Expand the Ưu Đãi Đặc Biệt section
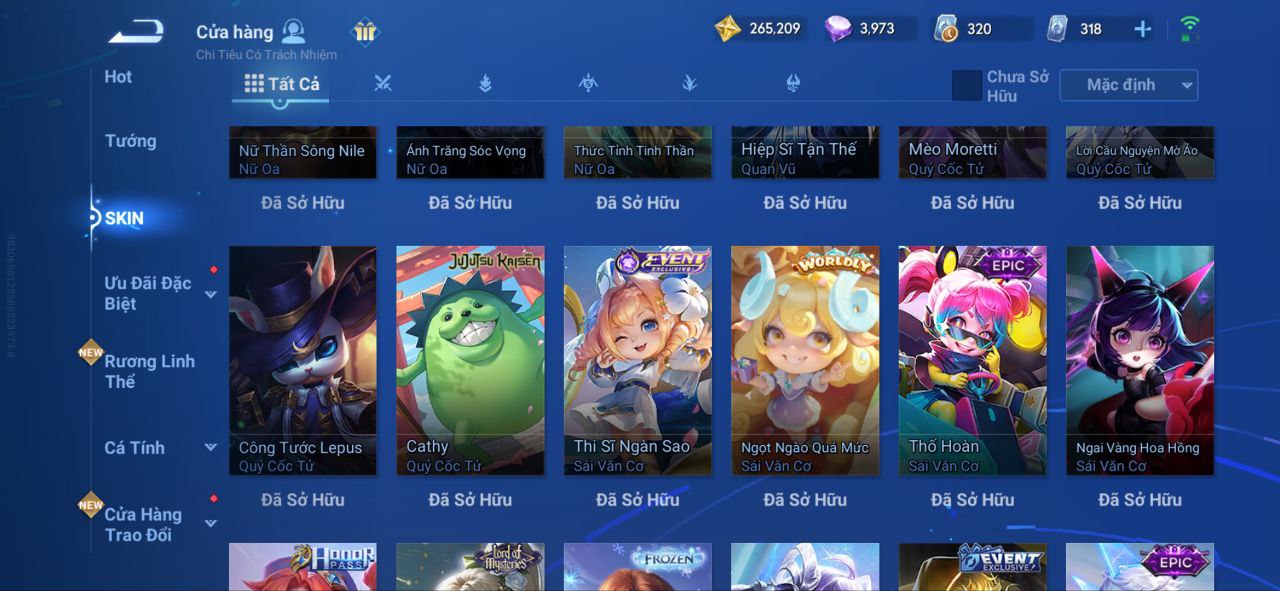Screen dimensions: 1280x591 [x=211, y=294]
